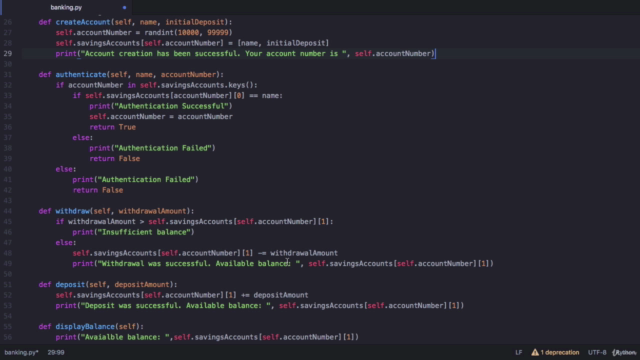Click line number 37 in the gutter
Image resolution: width=640 pixels, height=360 pixels.
(x=8, y=138)
